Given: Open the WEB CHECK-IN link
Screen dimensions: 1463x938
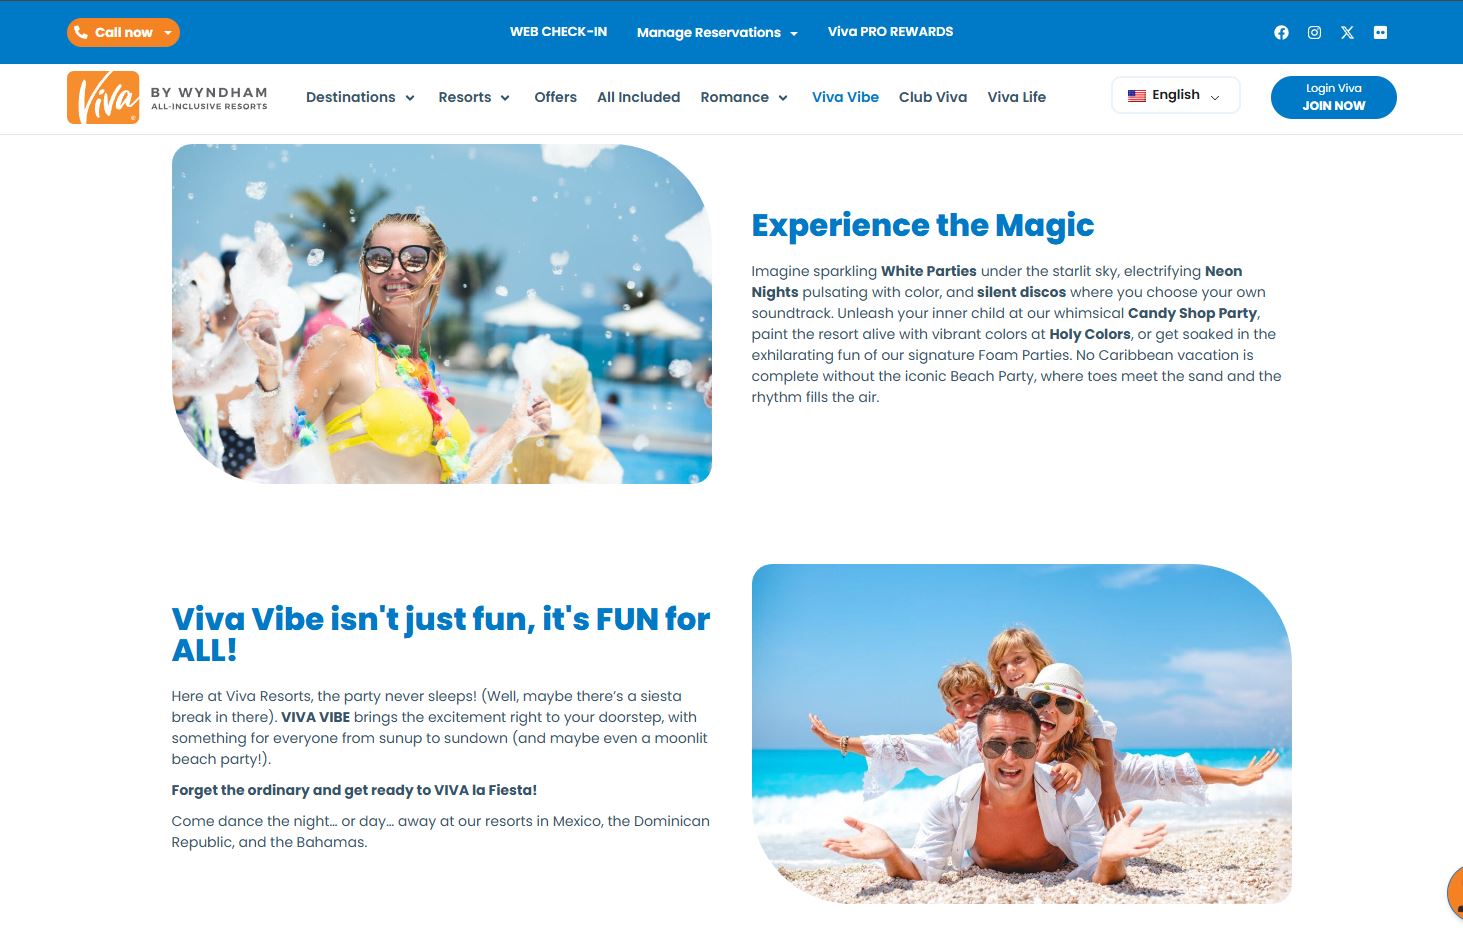Looking at the screenshot, I should click(558, 32).
